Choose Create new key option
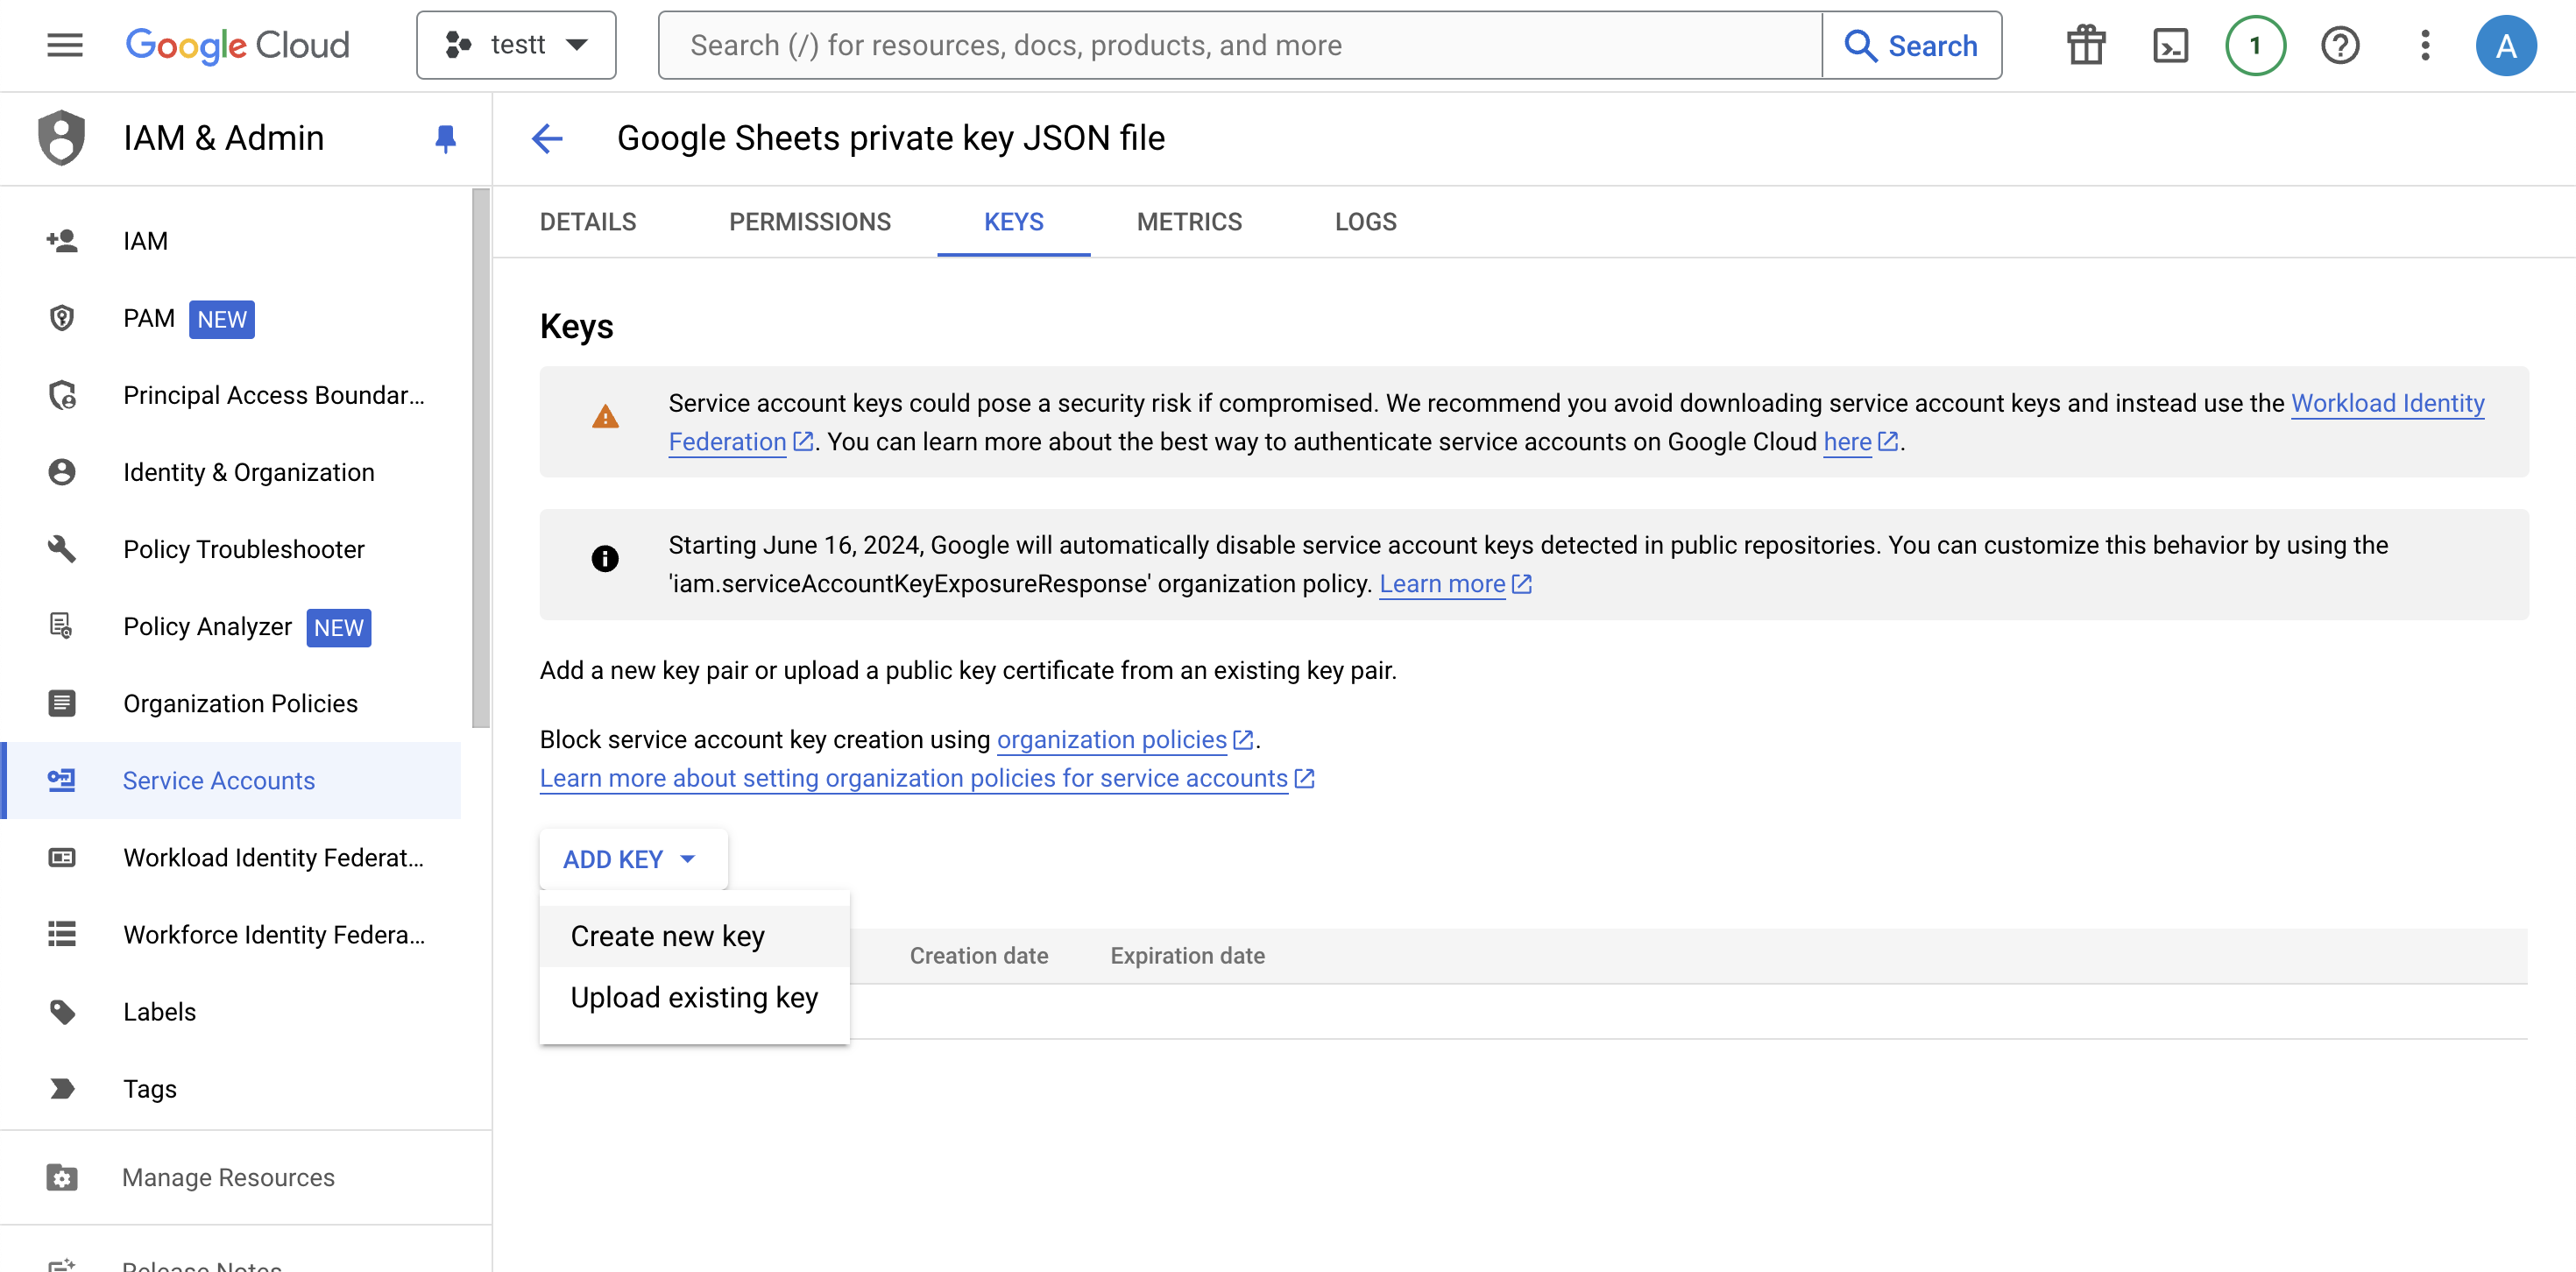The width and height of the screenshot is (2576, 1272). click(667, 936)
